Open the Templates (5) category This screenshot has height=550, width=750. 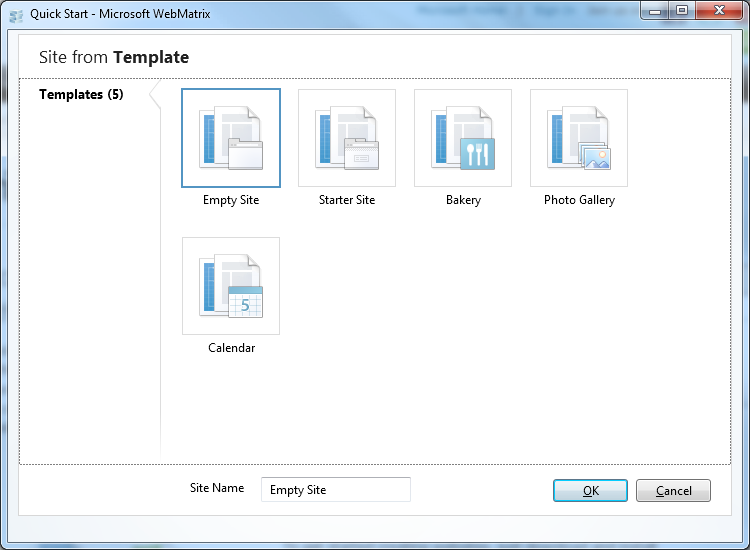[81, 94]
